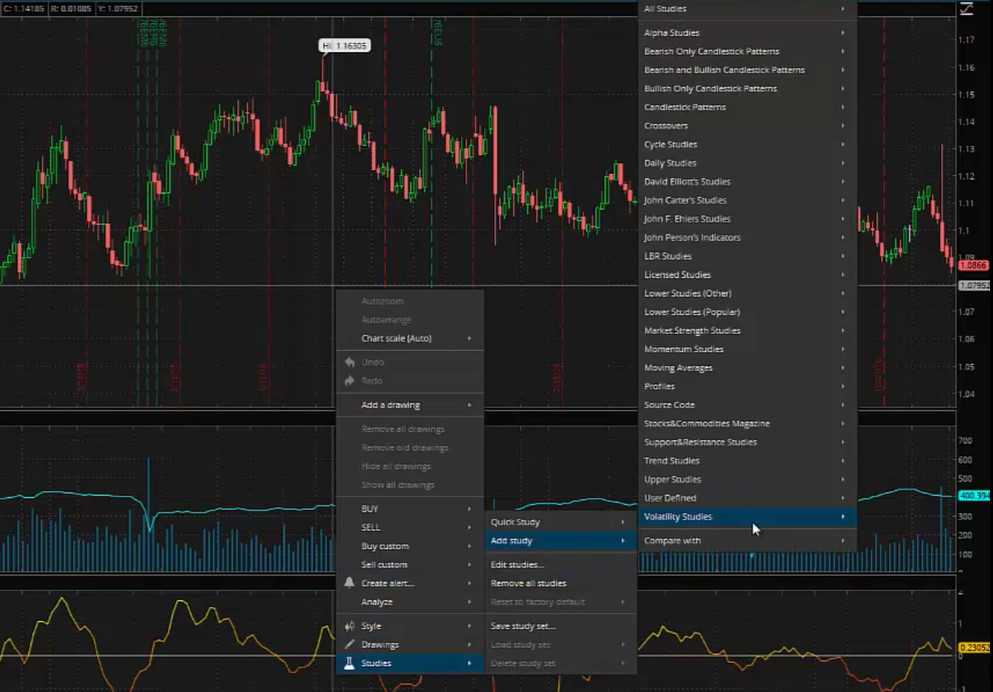Click Remove all studies
This screenshot has height=692, width=993.
coord(528,583)
